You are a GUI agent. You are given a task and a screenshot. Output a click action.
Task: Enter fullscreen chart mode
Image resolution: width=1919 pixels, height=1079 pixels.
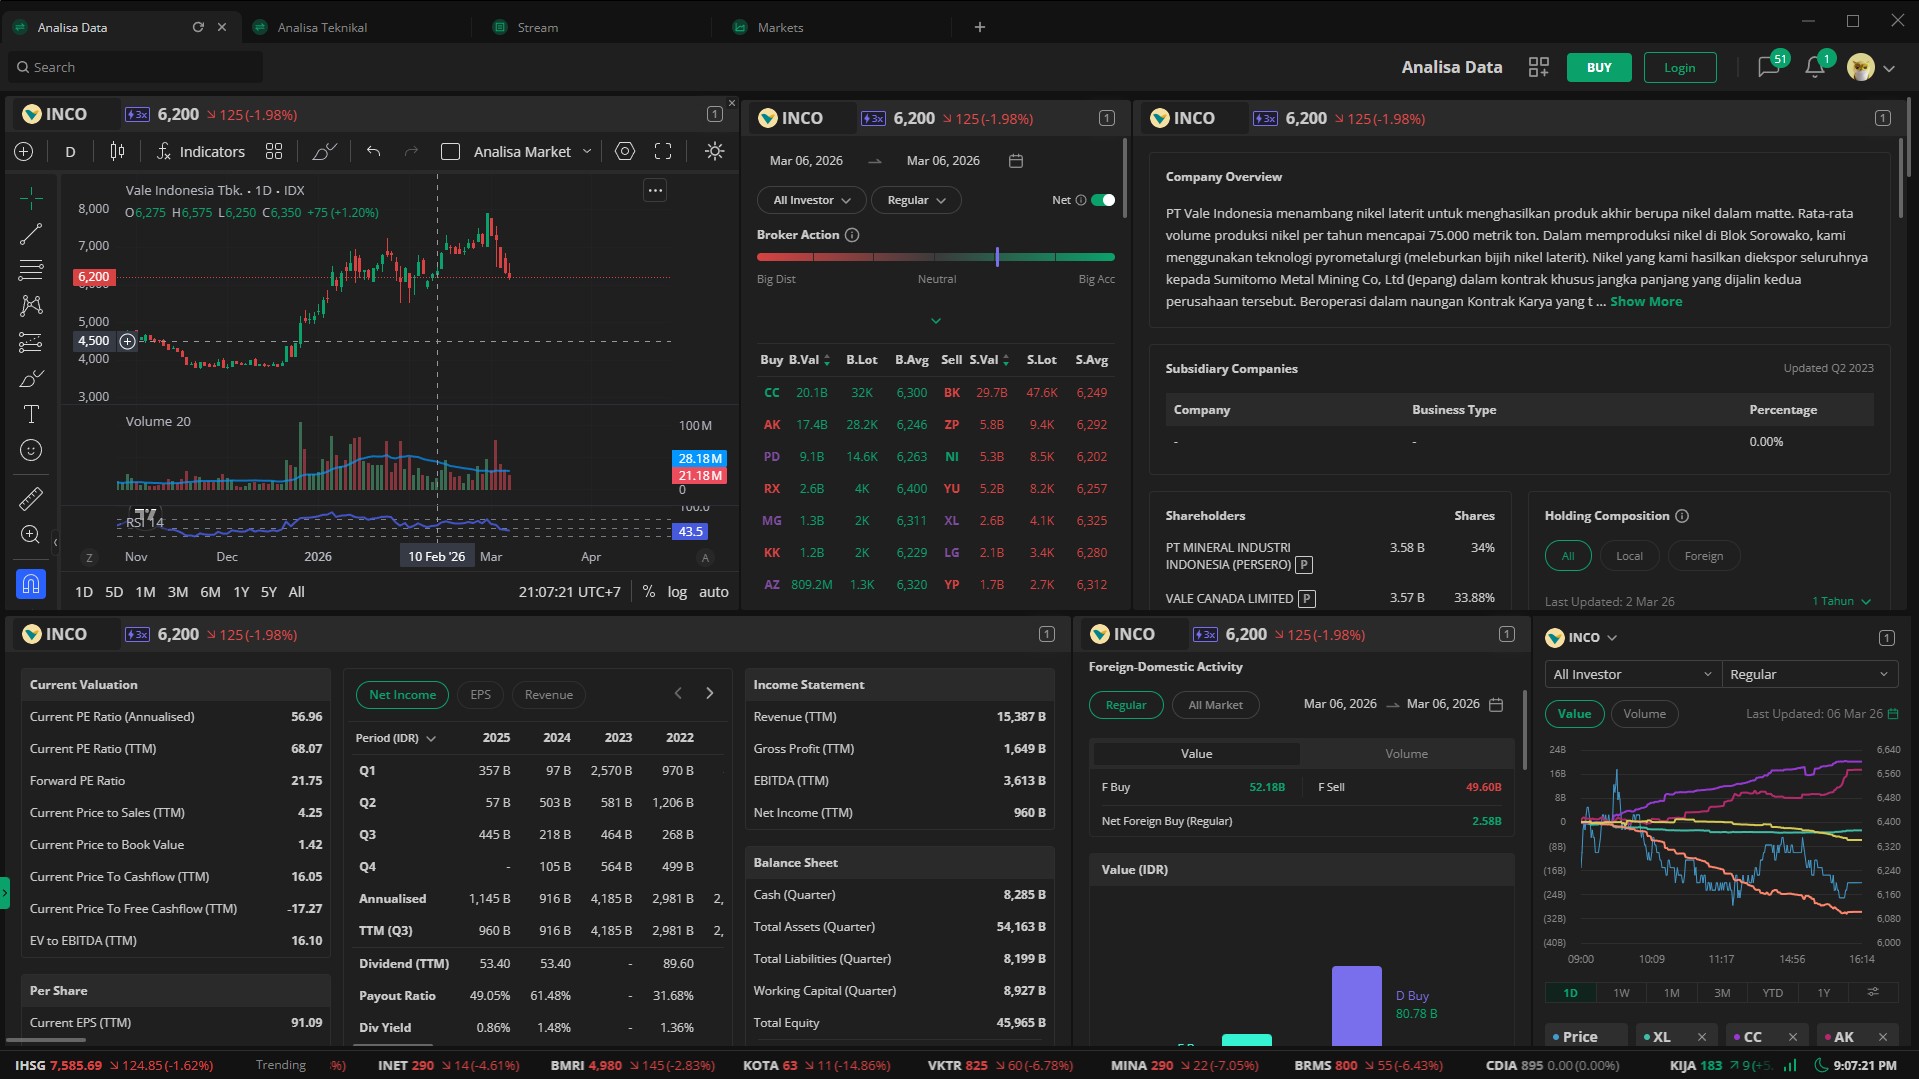[x=663, y=152]
